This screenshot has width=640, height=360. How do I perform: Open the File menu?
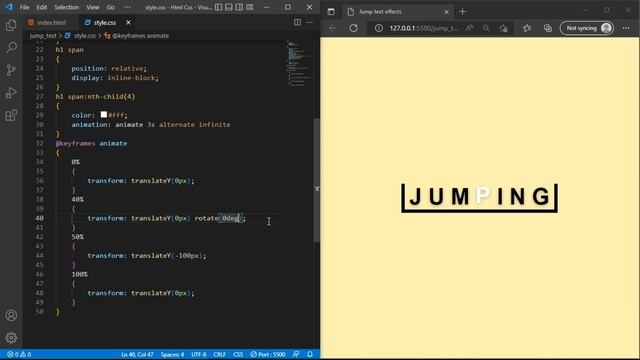(x=24, y=7)
